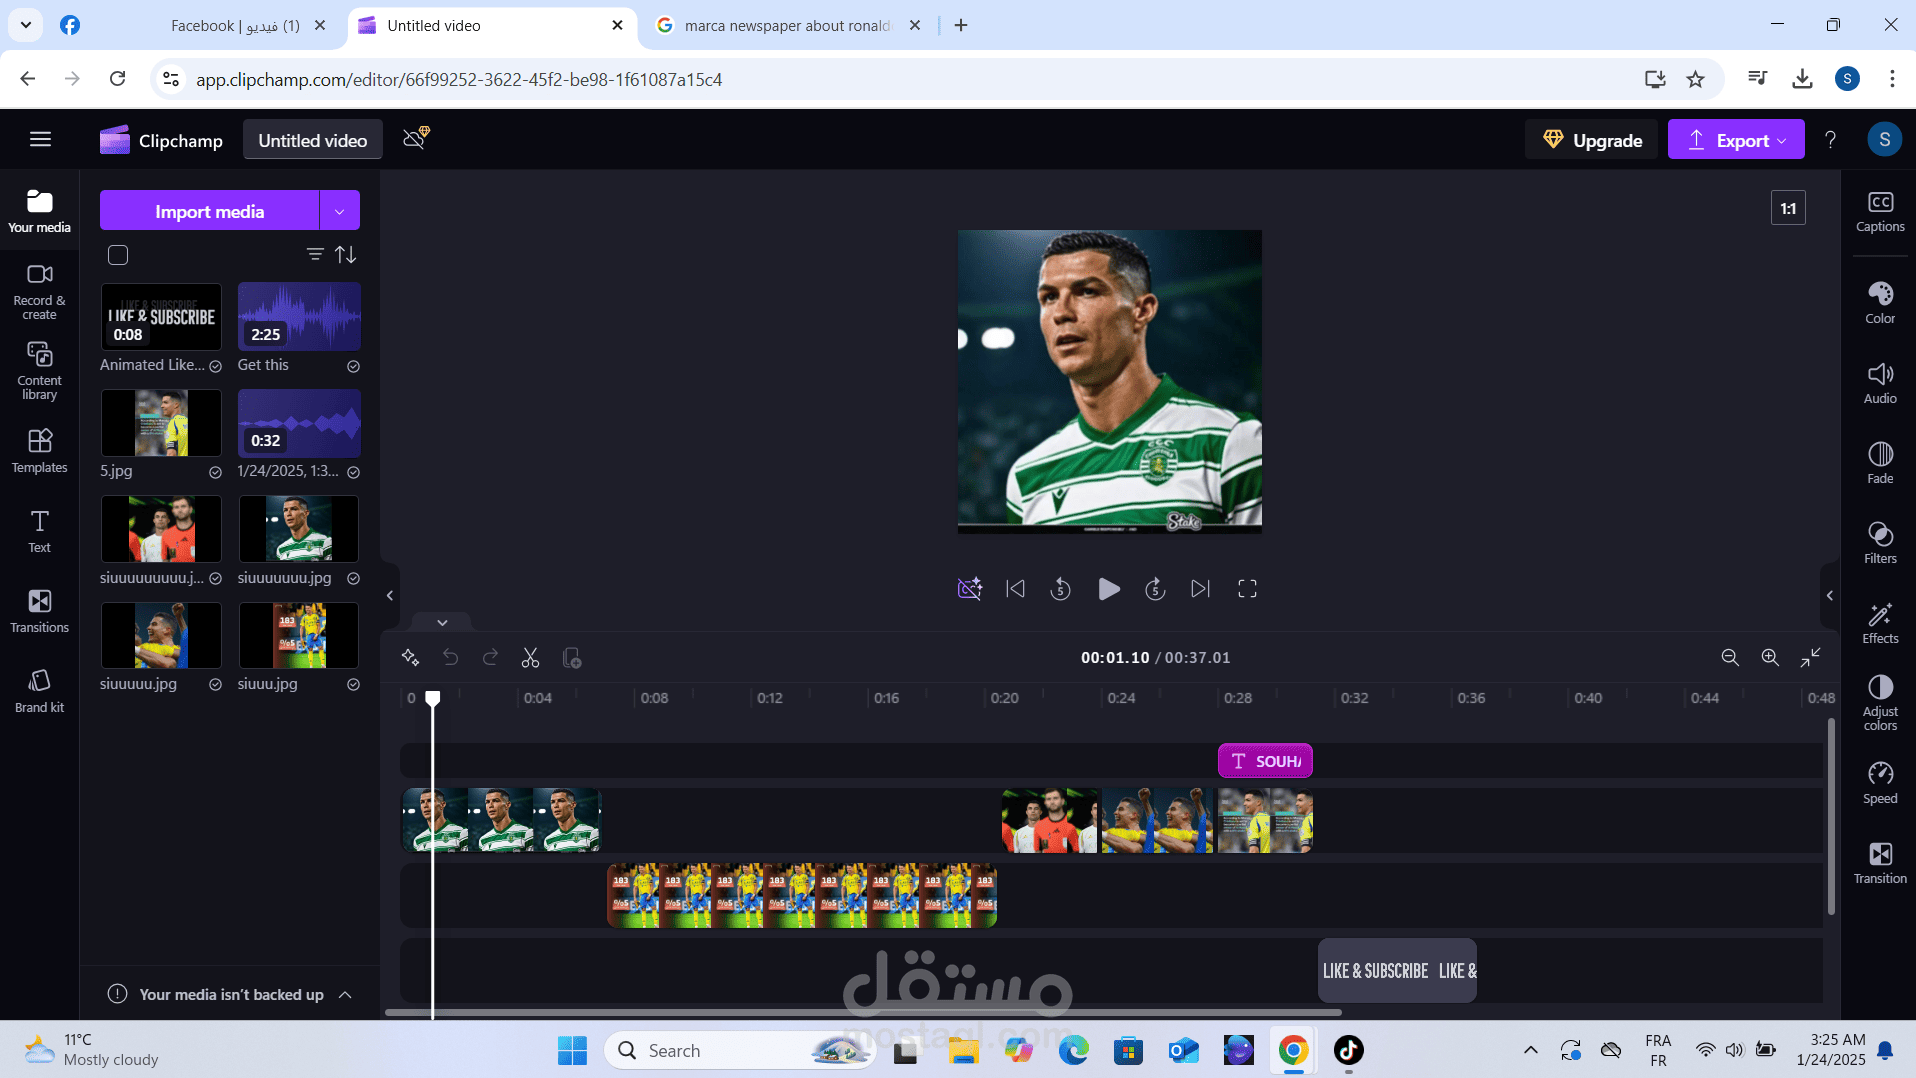The width and height of the screenshot is (1916, 1078).
Task: Open the Speed panel
Action: pos(1880,783)
